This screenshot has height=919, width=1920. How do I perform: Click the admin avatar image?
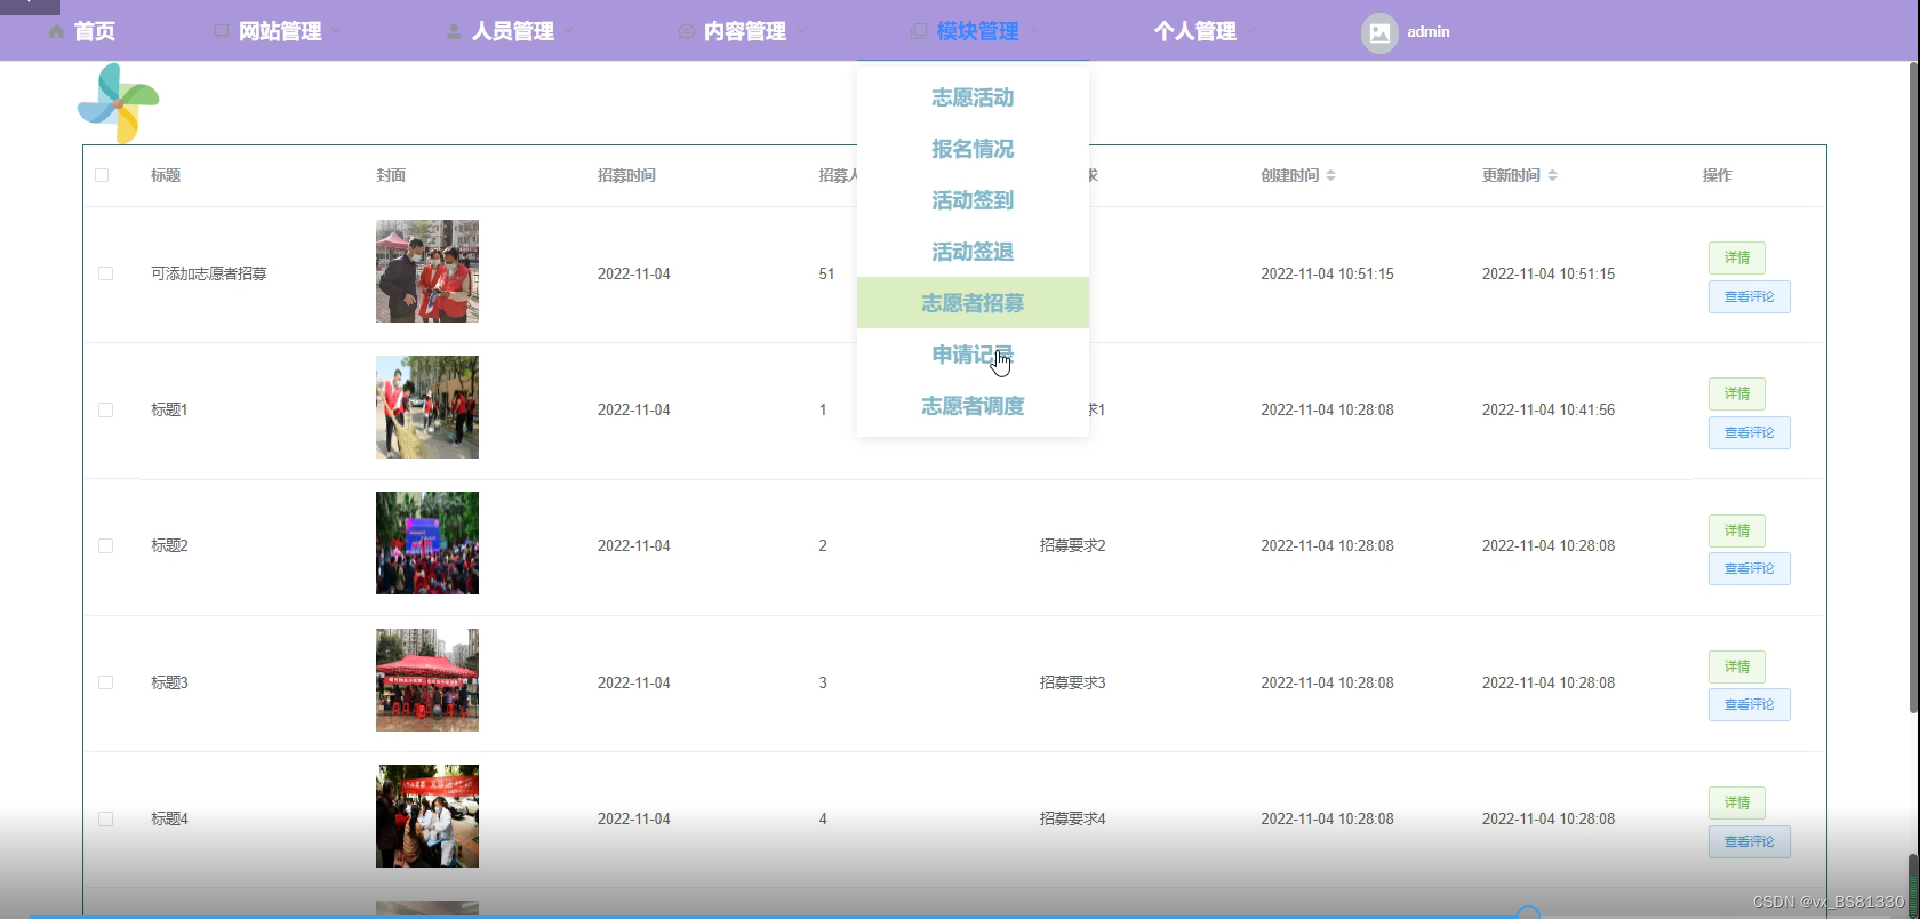1379,33
